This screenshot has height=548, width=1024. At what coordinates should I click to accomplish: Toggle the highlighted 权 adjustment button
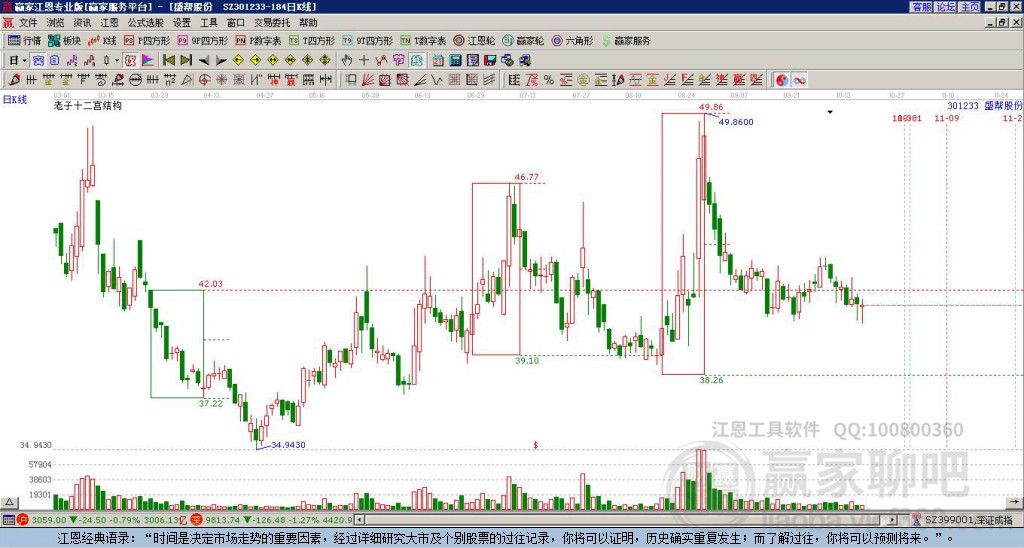coord(130,61)
